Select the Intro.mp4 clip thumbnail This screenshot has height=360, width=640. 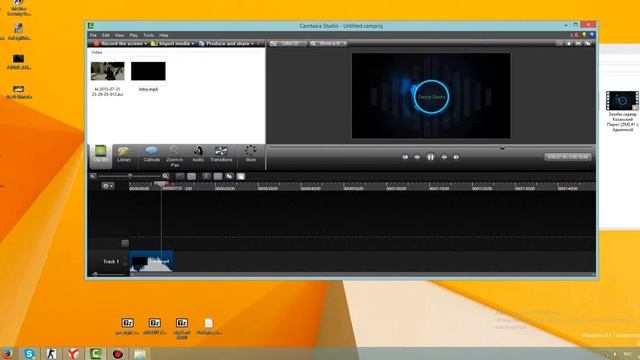tap(148, 71)
